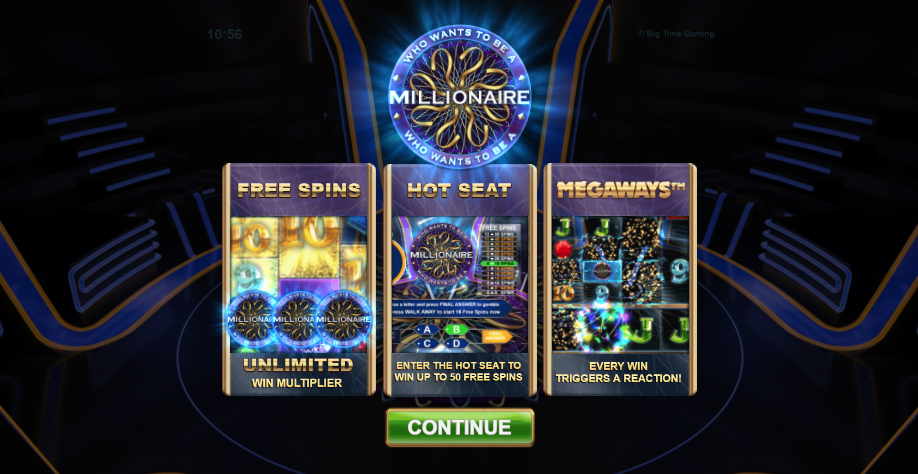This screenshot has width=918, height=474.
Task: Click the green CONTINUE button
Action: (x=460, y=427)
